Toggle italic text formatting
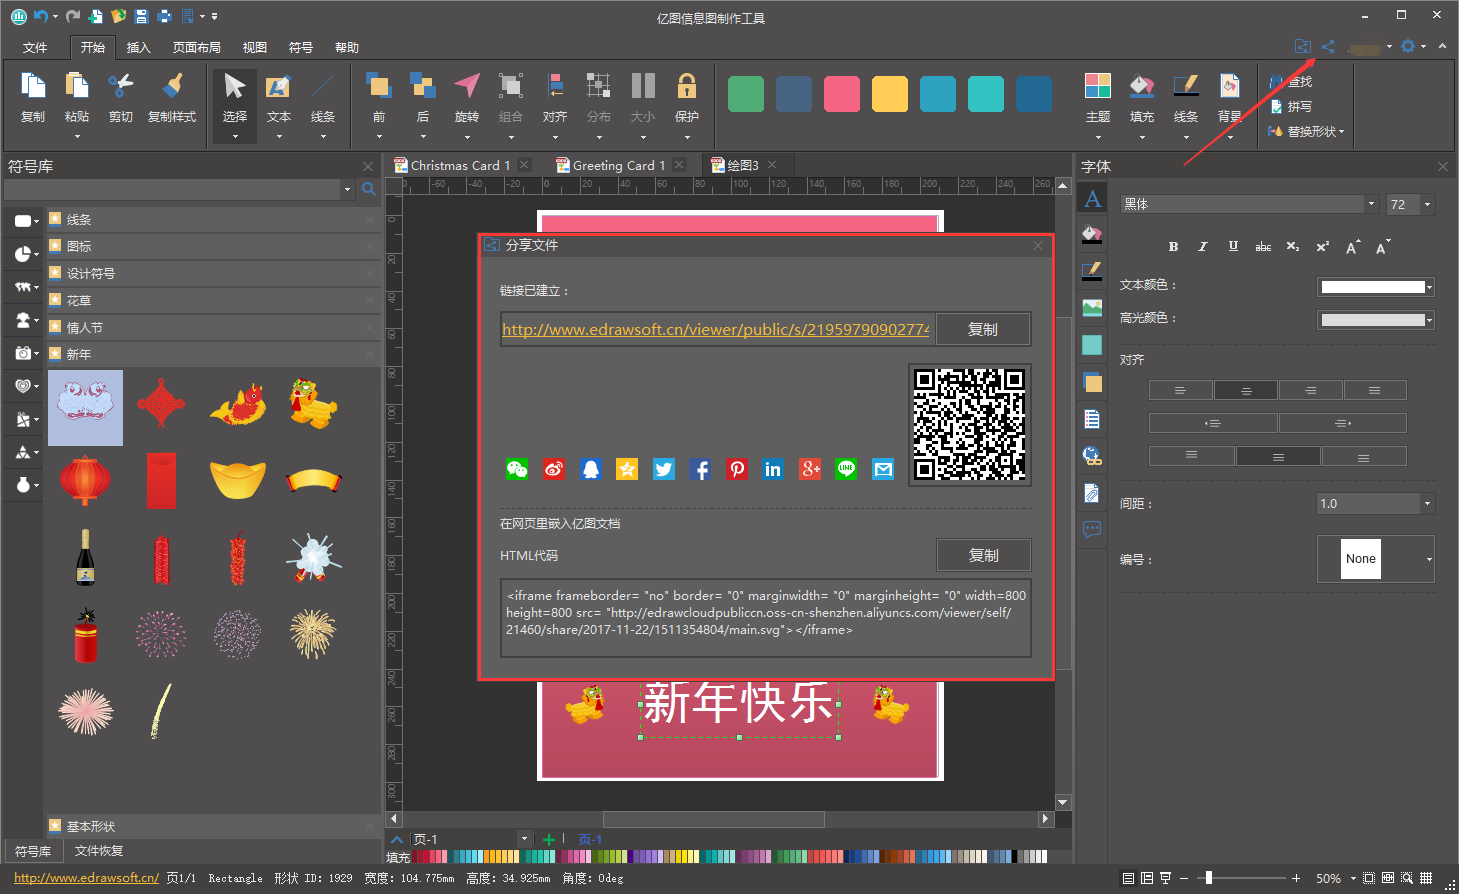This screenshot has width=1459, height=894. [x=1203, y=246]
